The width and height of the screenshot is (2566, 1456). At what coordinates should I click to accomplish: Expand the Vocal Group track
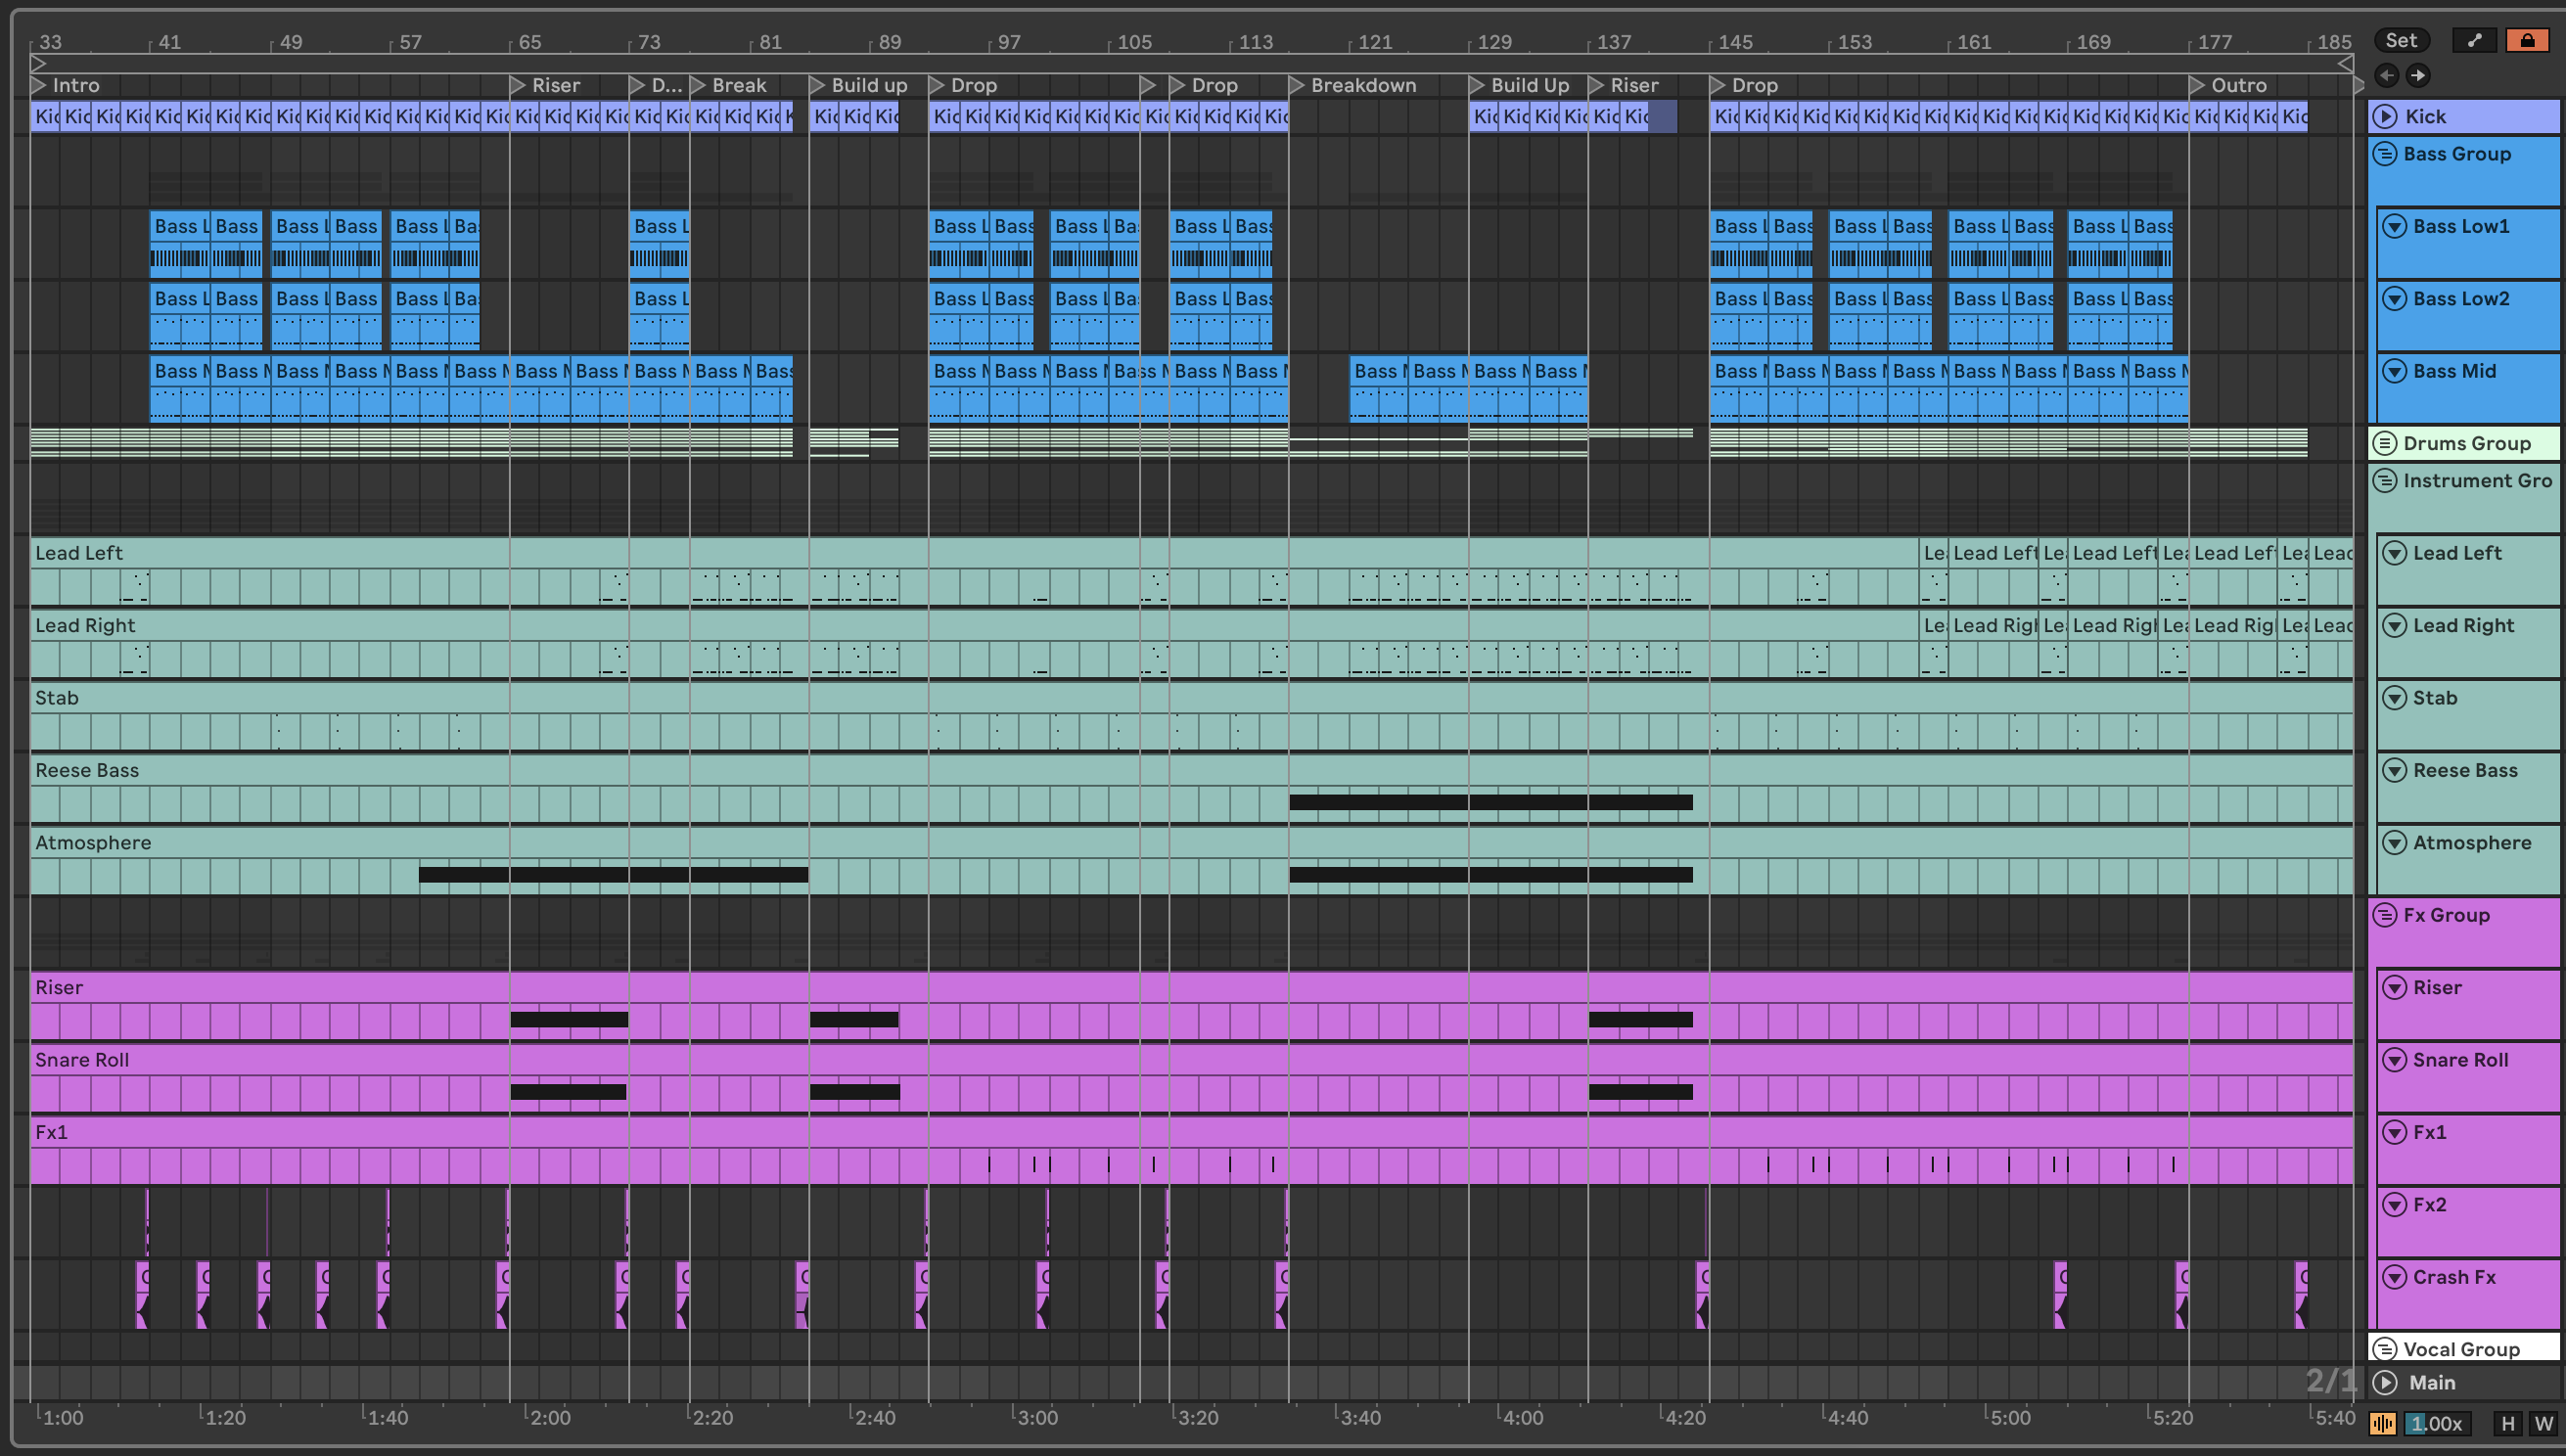click(2385, 1349)
